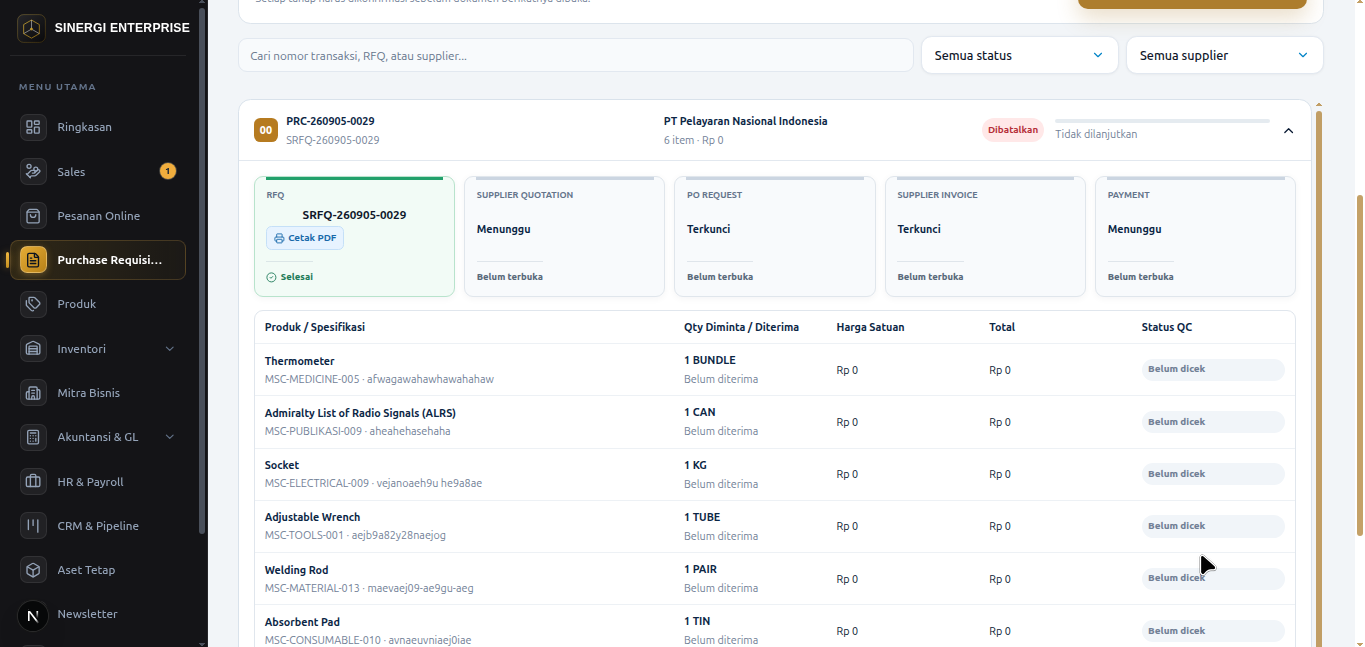Click the Aset Tetap box icon
This screenshot has height=647, width=1365.
coord(33,570)
